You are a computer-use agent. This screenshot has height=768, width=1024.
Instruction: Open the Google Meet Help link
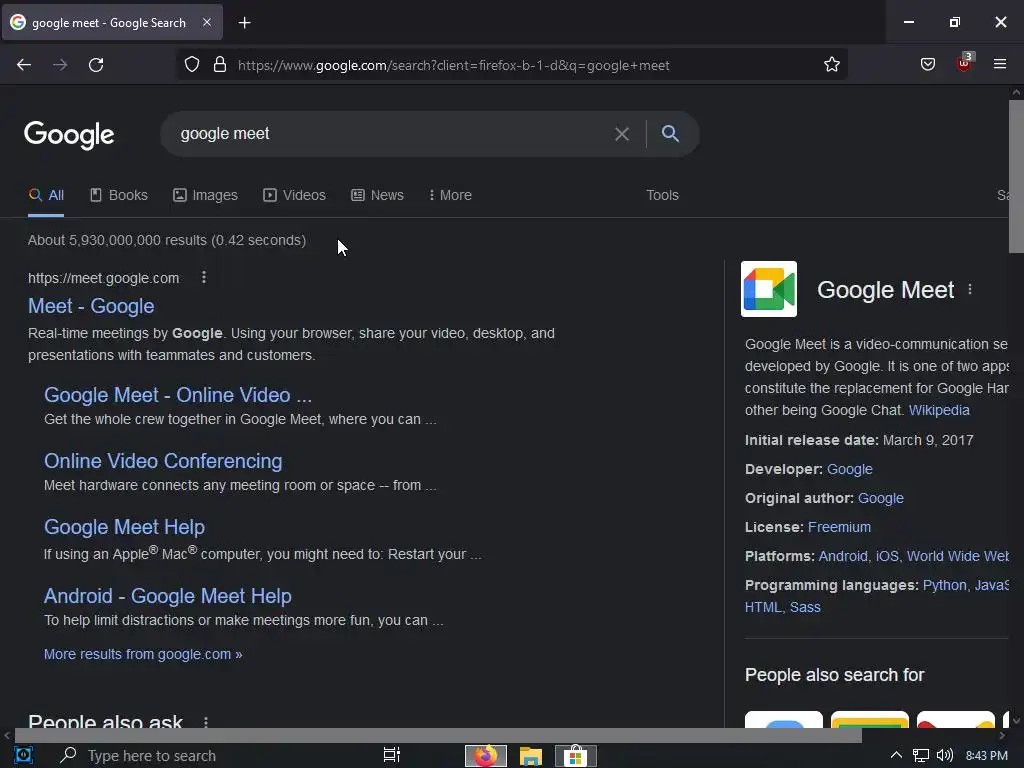(124, 527)
